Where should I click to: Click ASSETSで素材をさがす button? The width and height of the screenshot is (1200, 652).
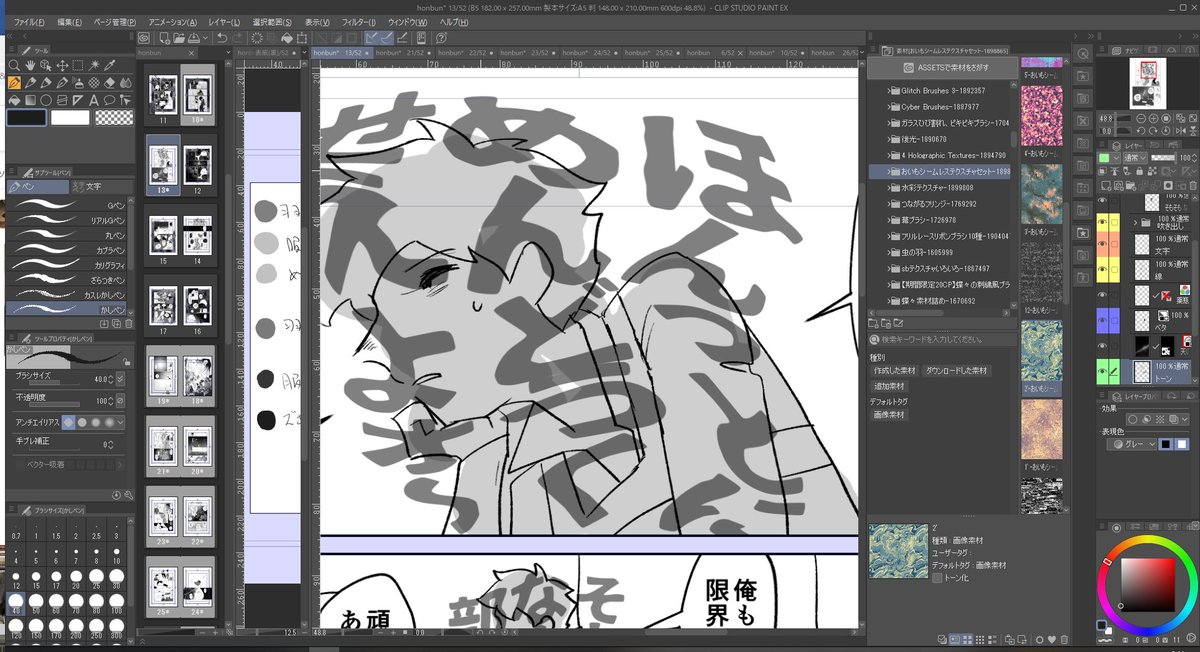942,67
